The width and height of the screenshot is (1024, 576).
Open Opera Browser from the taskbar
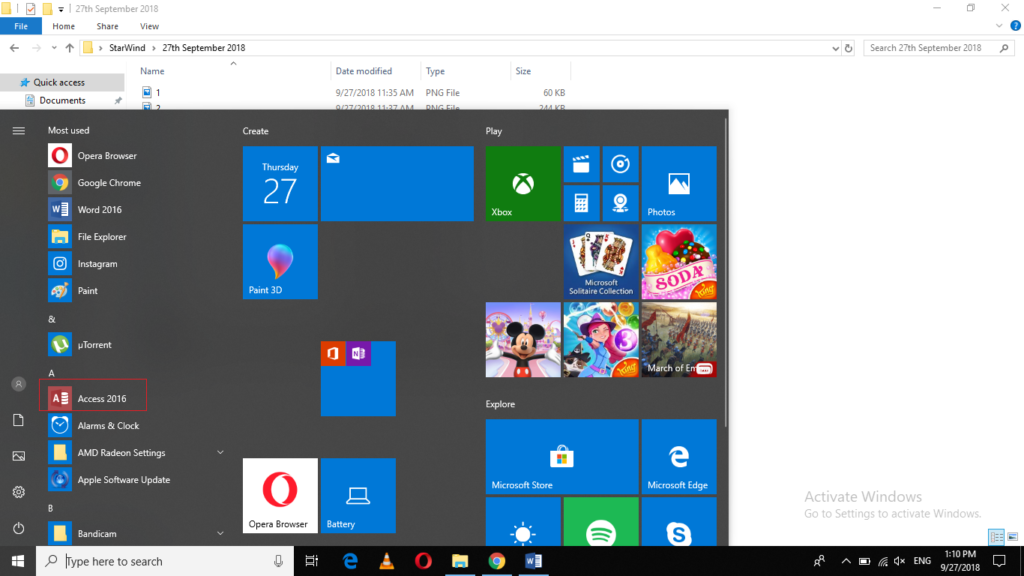tap(422, 561)
